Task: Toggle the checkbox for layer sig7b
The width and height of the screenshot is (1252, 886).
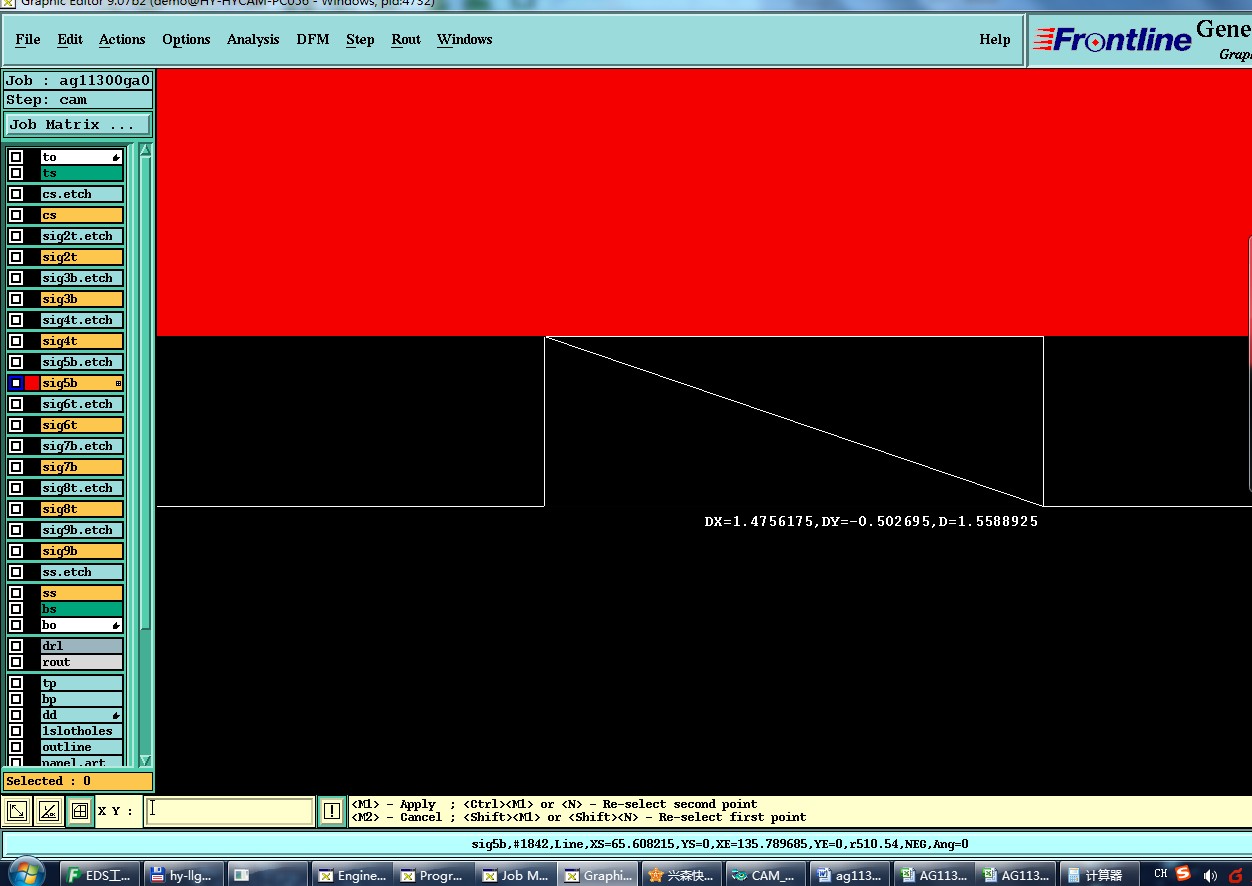Action: click(16, 467)
